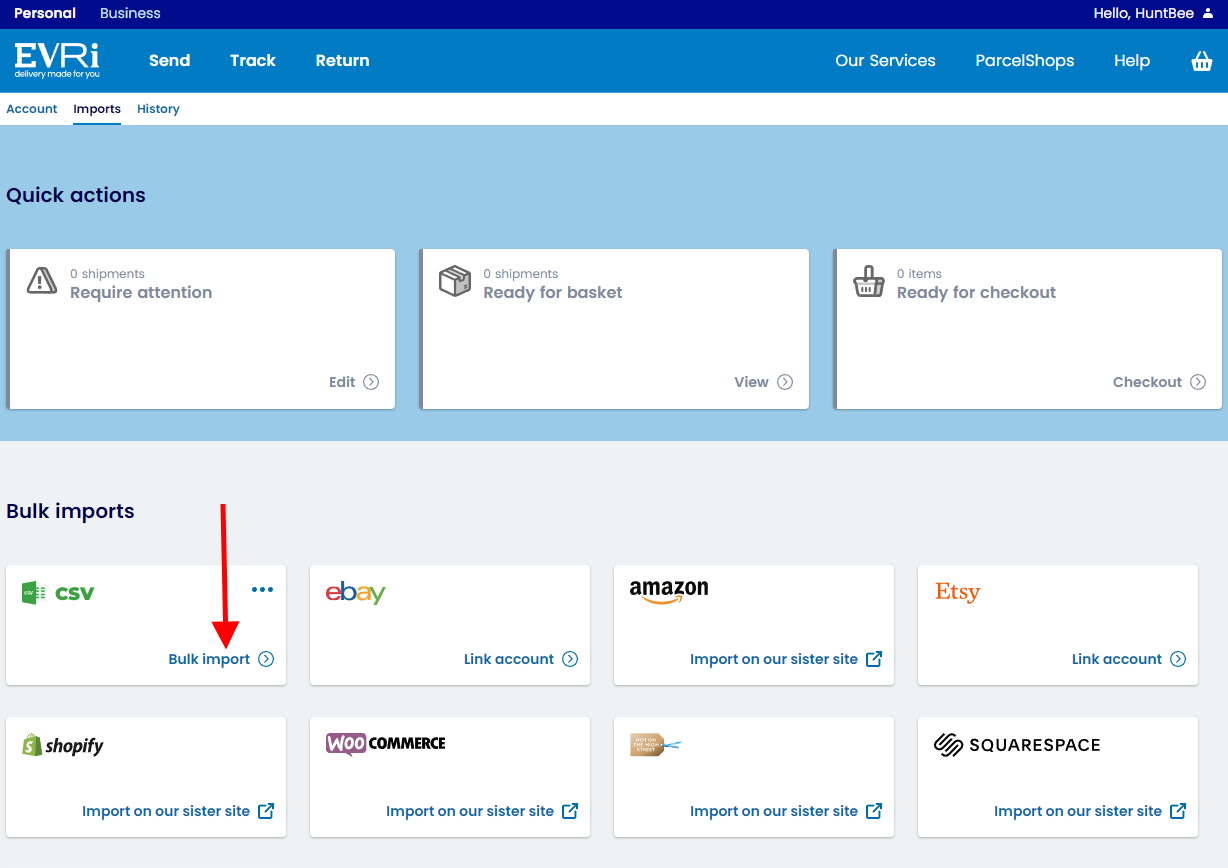Click the Hello, HuntBee greeting
The image size is (1228, 868).
click(1145, 13)
